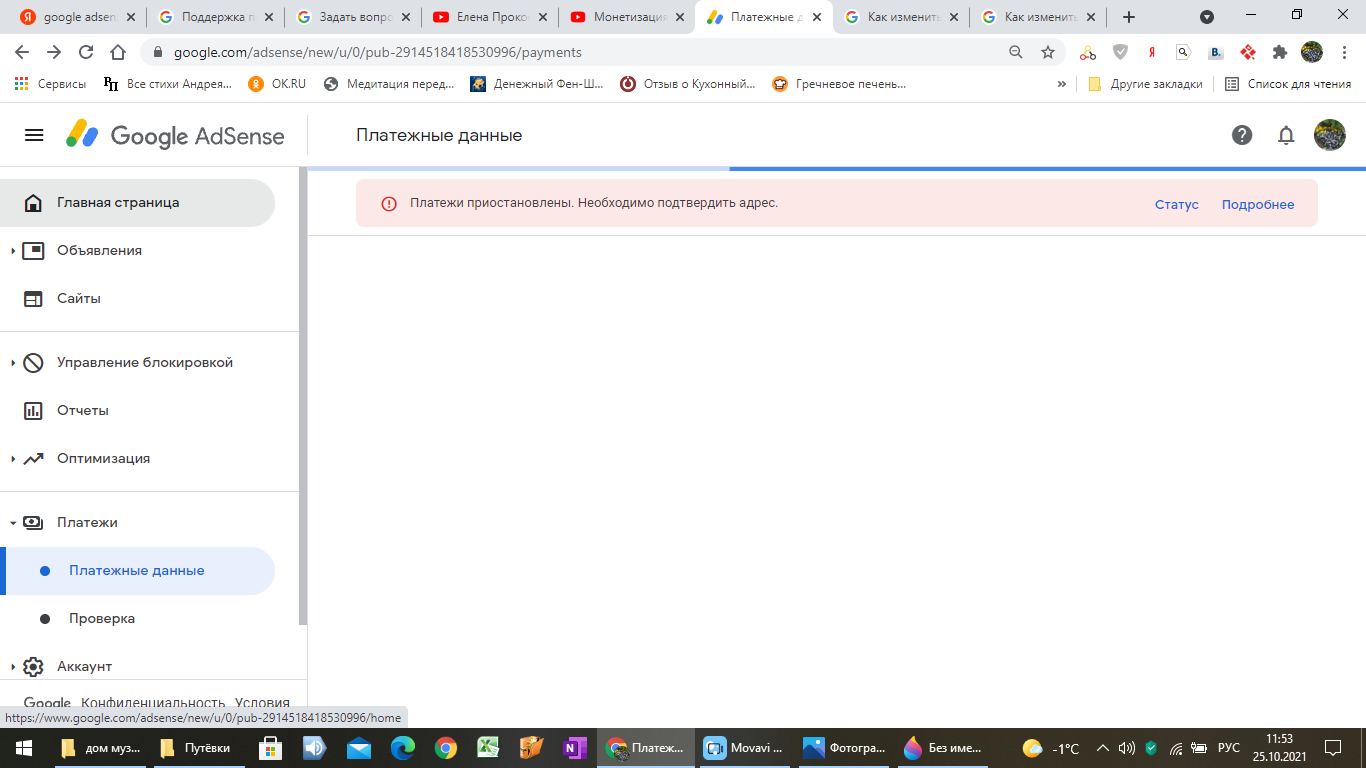The width and height of the screenshot is (1366, 768).
Task: Open the Chrome extensions puzzle icon
Action: [1279, 52]
